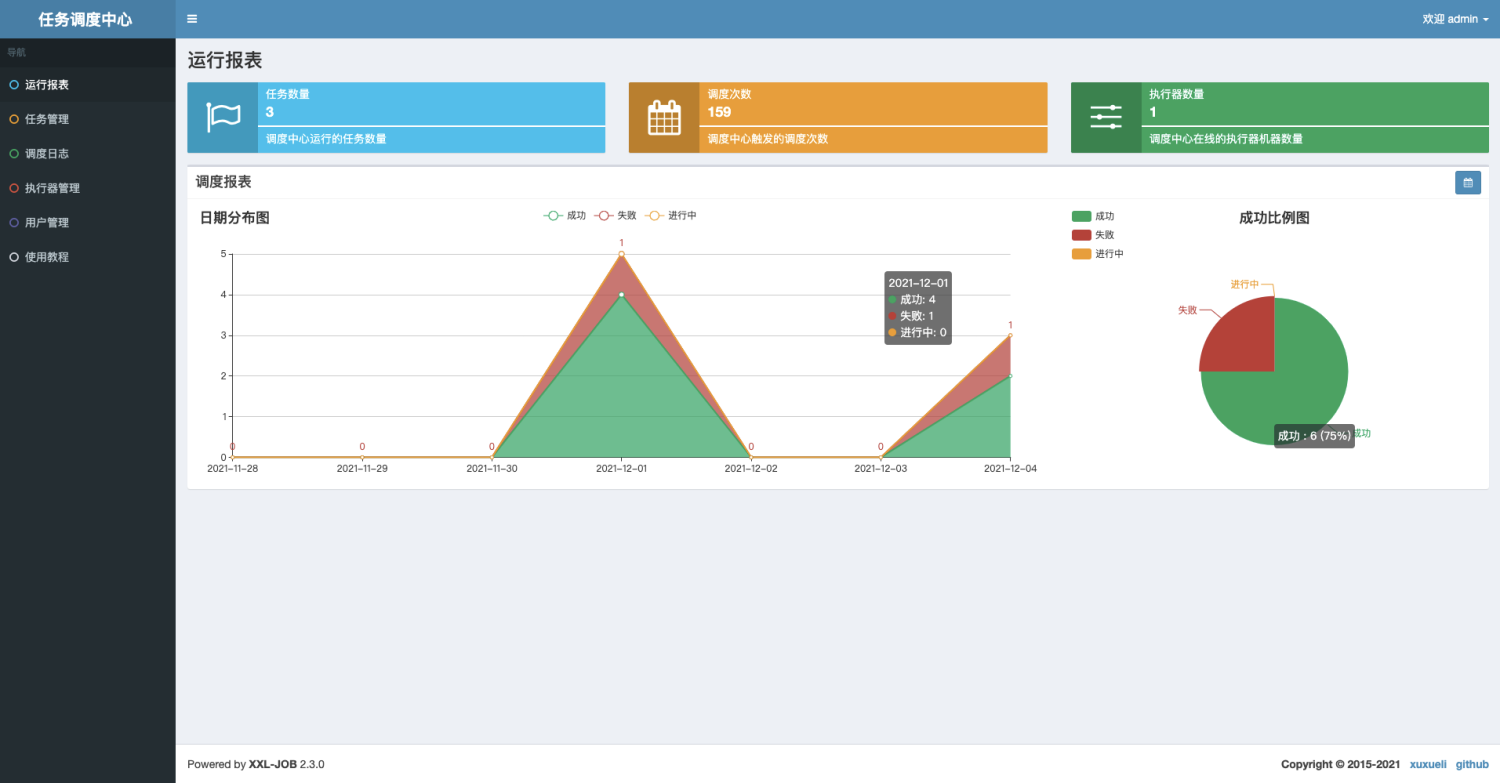
Task: Click the 2021-11-30 label on x-axis
Action: [492, 468]
